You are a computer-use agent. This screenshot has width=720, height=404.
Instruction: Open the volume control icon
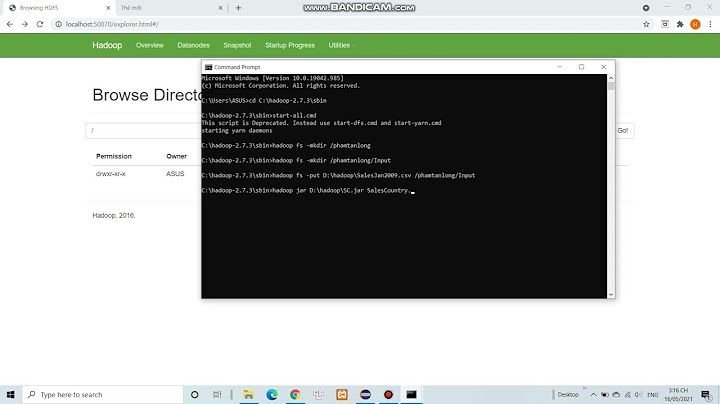639,394
